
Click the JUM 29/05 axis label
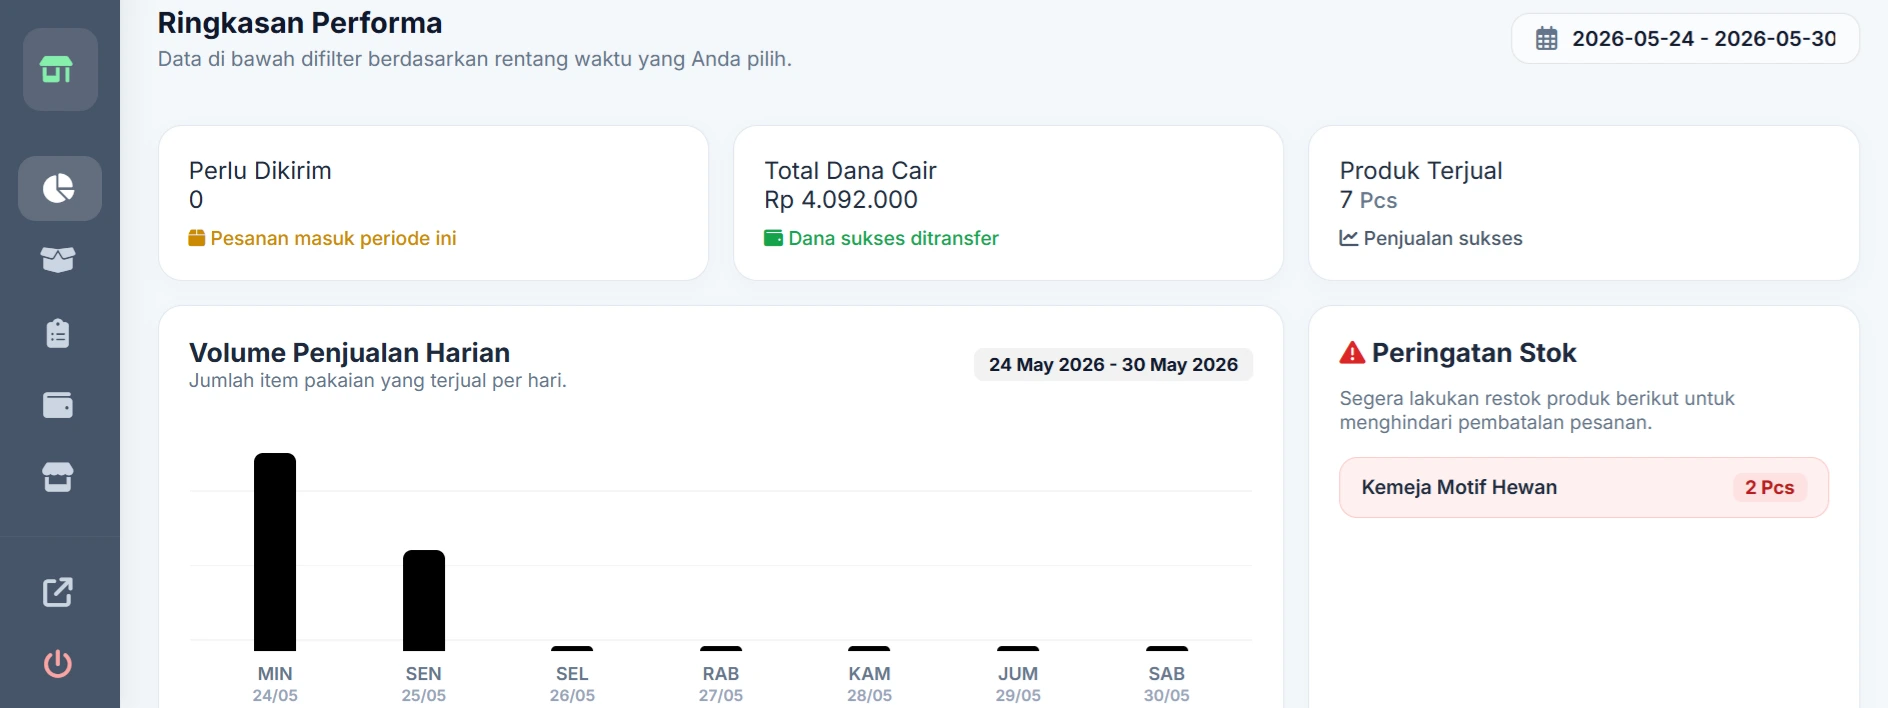(1018, 684)
